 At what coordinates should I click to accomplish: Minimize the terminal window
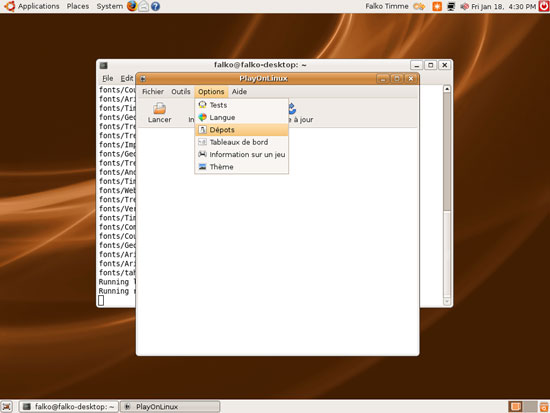coord(417,65)
